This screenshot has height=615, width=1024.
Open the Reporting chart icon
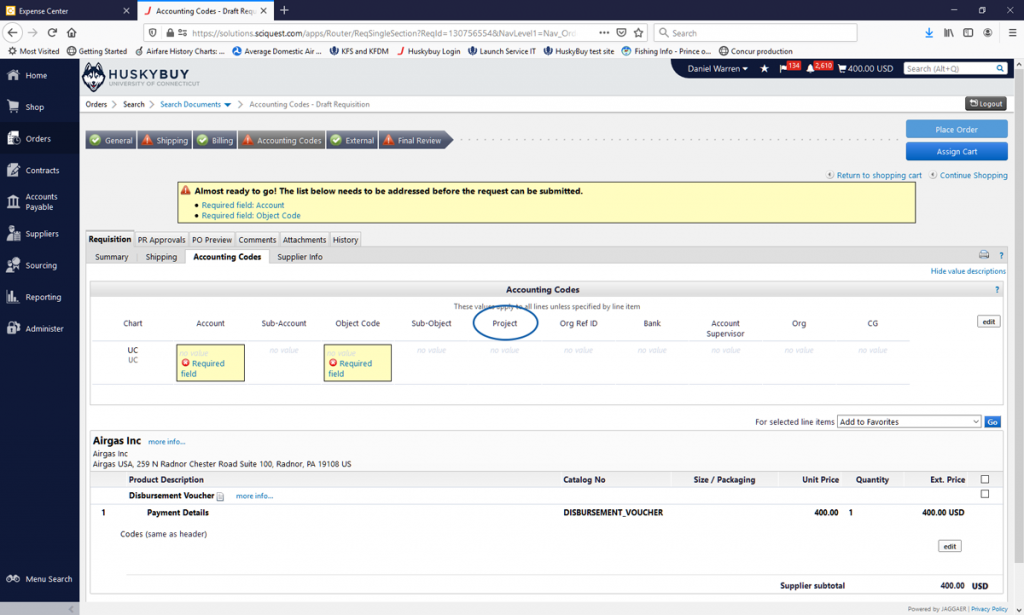(14, 297)
